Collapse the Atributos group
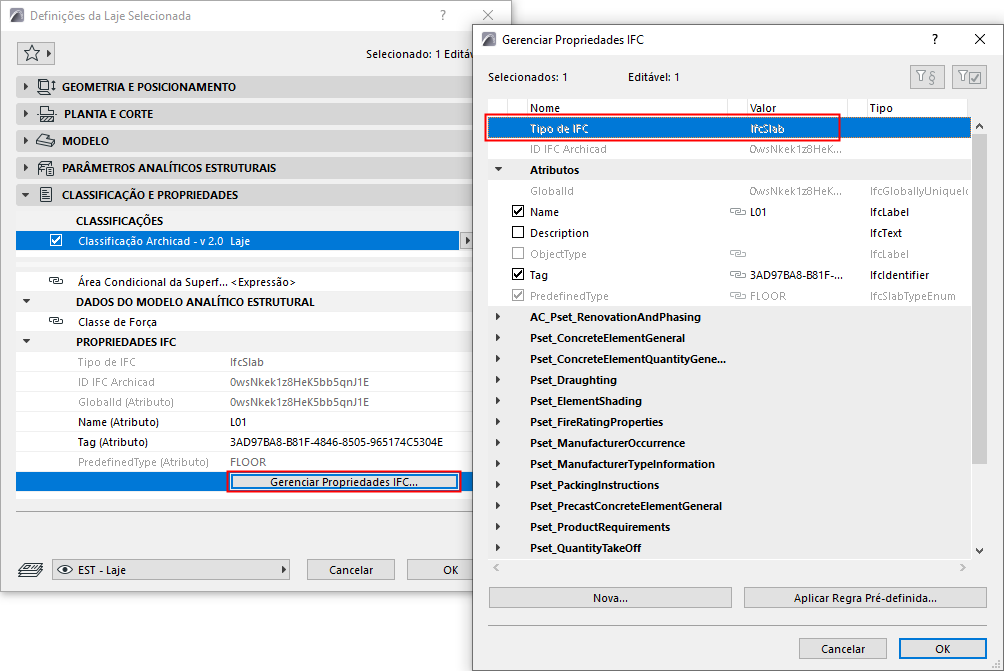The image size is (1004, 671). tap(498, 170)
